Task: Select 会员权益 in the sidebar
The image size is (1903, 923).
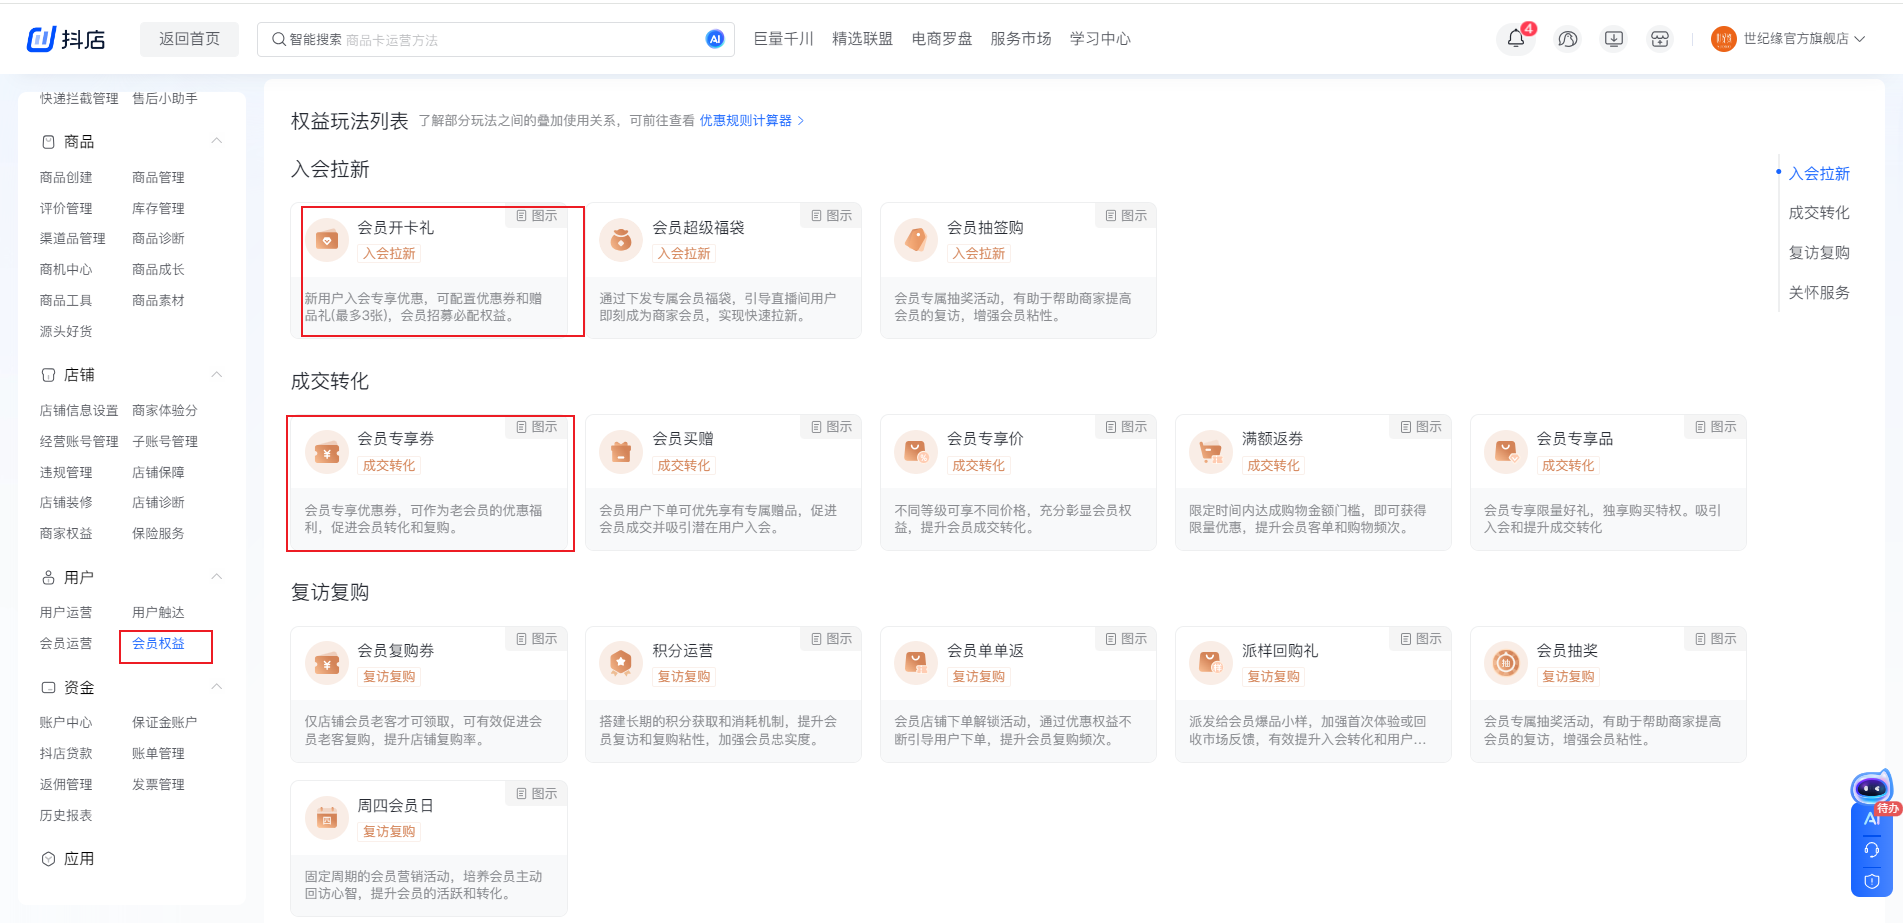Action: [158, 644]
